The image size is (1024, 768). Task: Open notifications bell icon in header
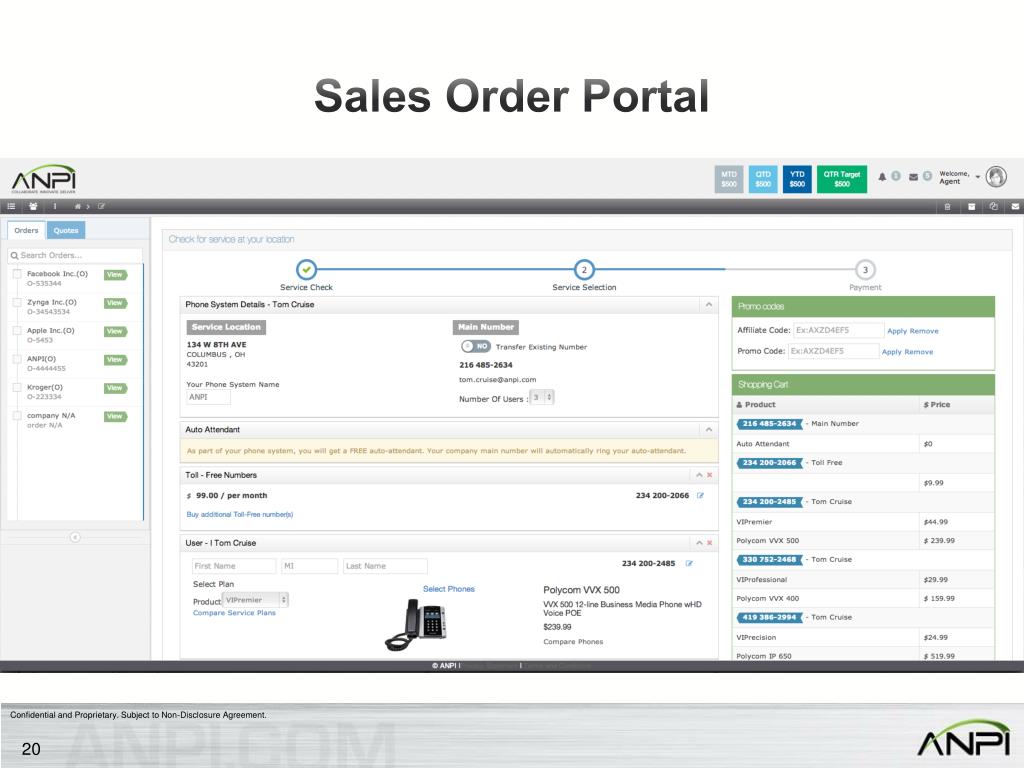tap(882, 177)
